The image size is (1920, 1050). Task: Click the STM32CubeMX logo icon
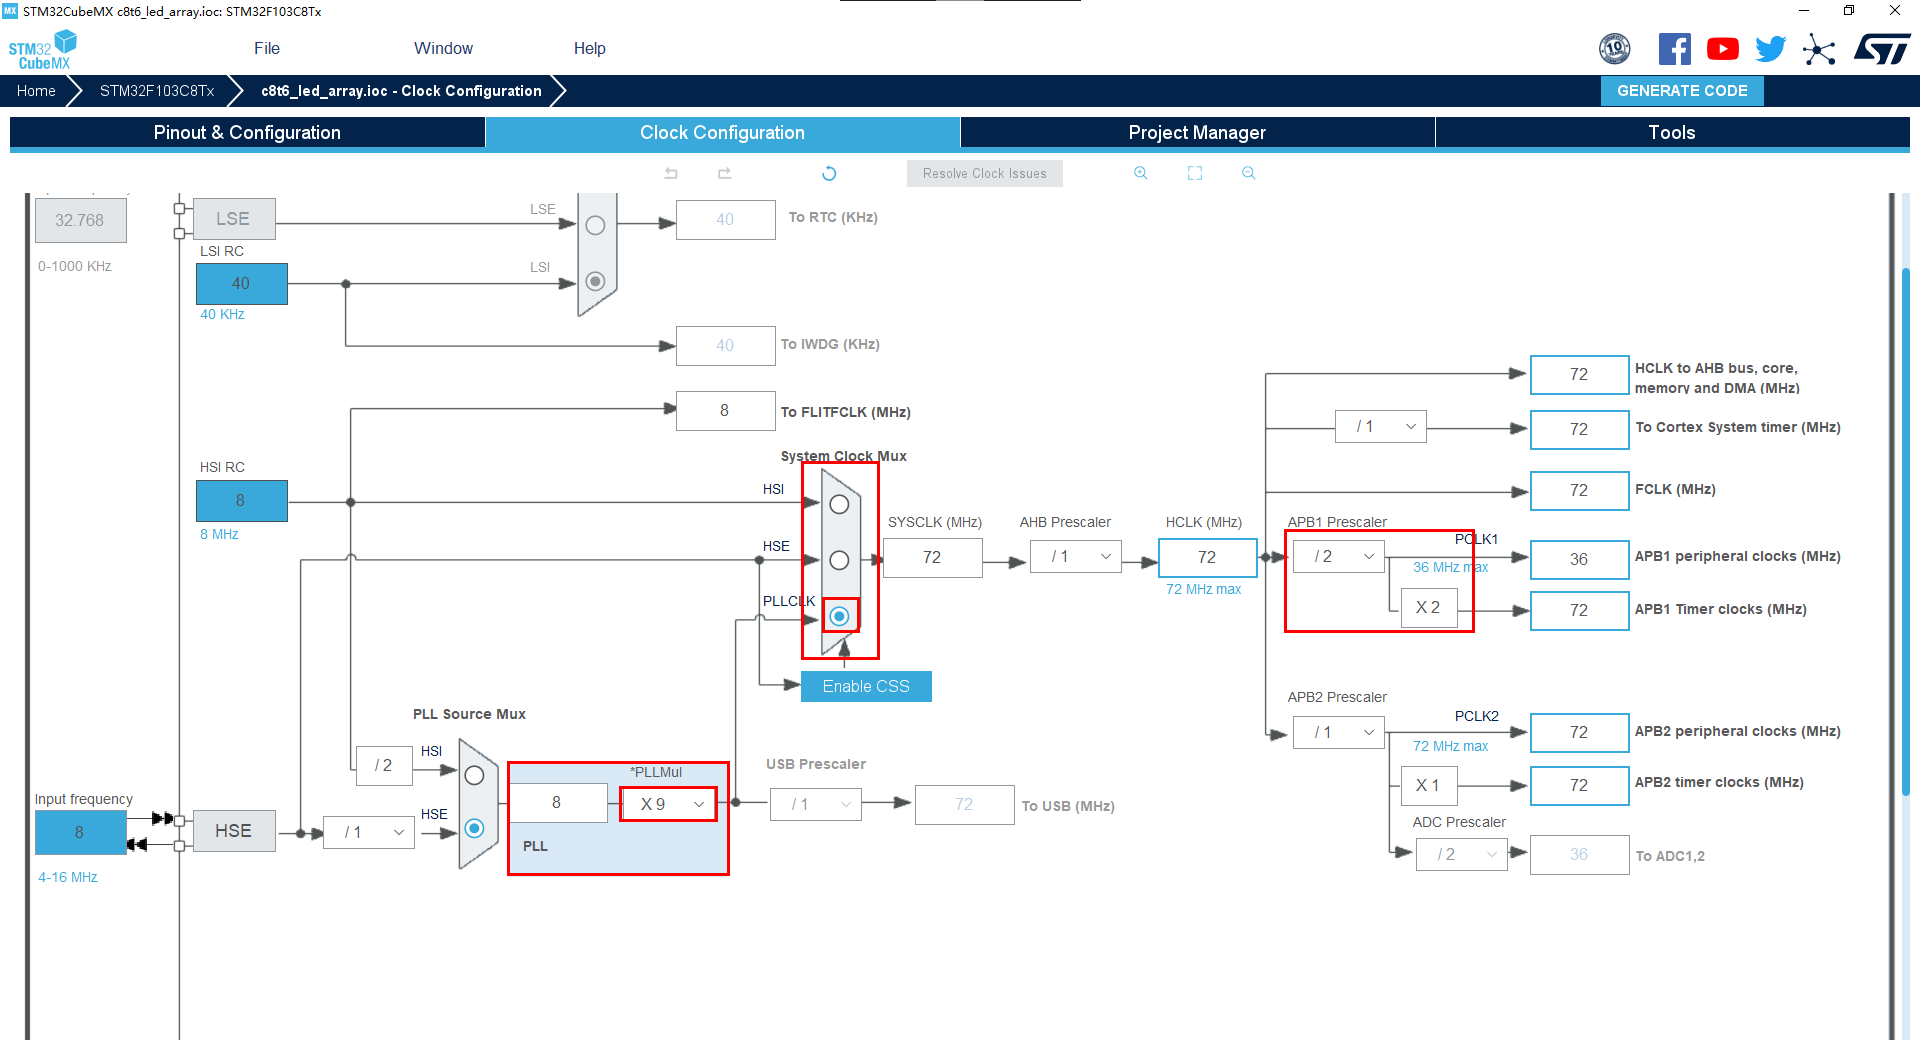(43, 50)
